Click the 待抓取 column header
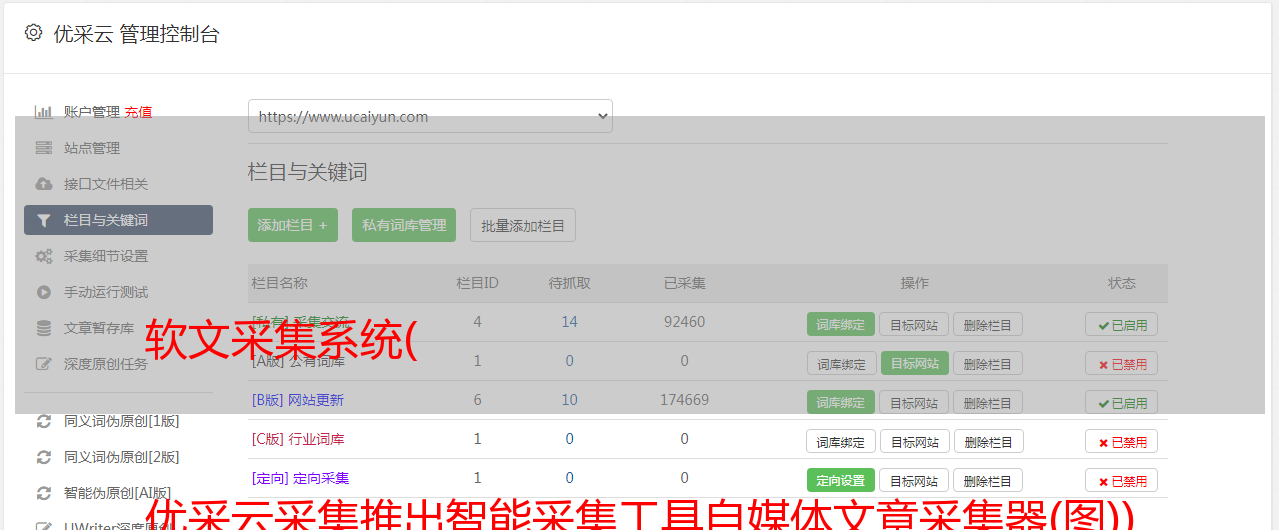The image size is (1279, 530). (569, 283)
